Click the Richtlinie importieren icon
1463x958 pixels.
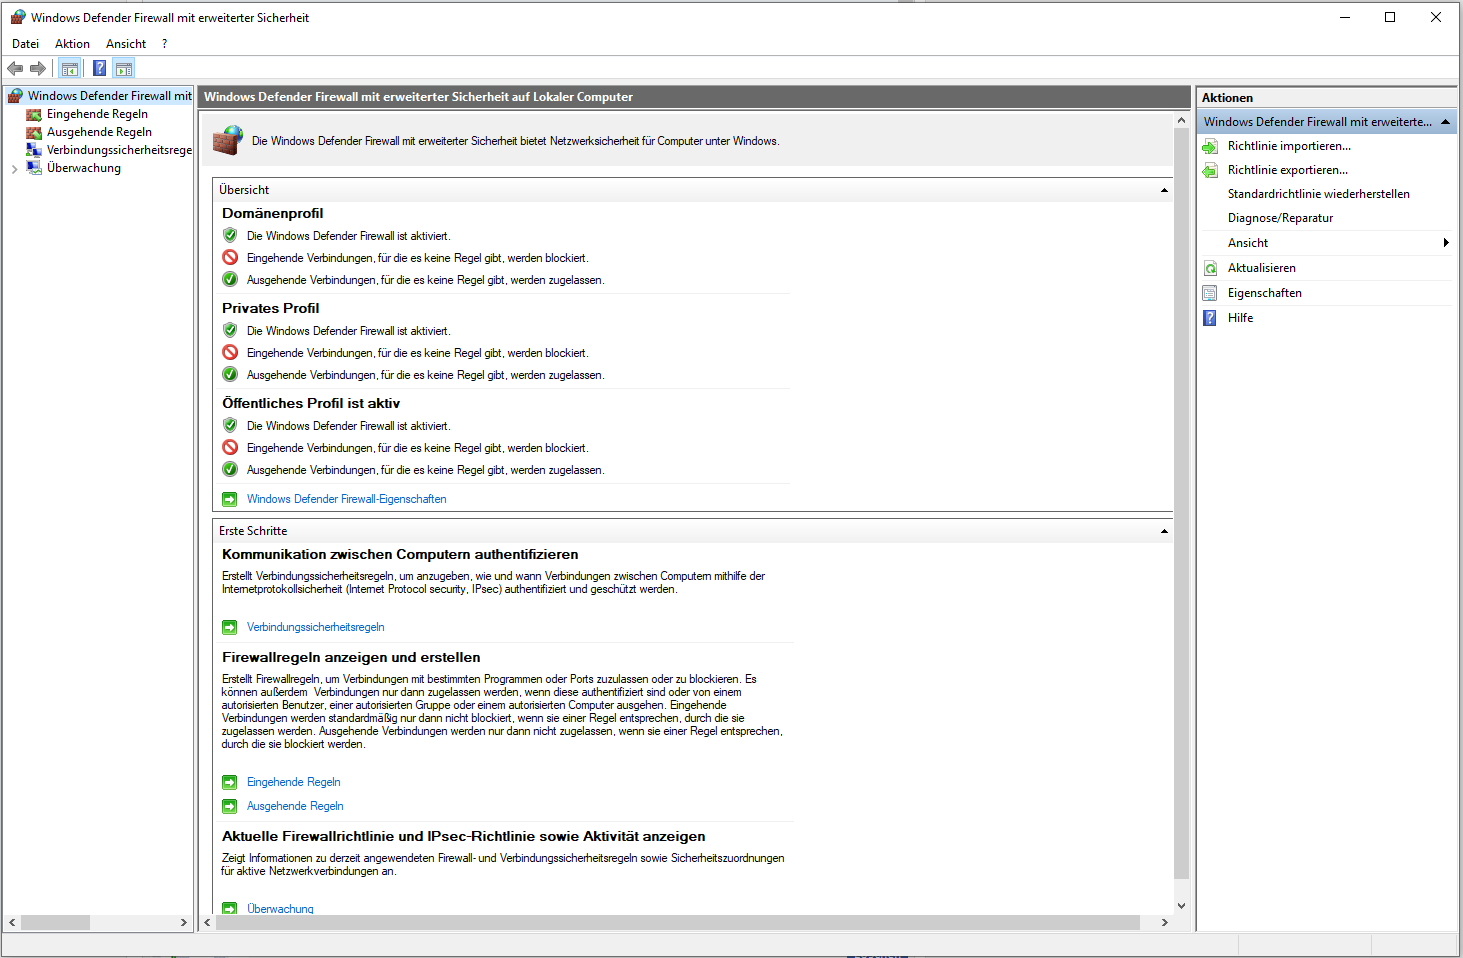(x=1210, y=145)
